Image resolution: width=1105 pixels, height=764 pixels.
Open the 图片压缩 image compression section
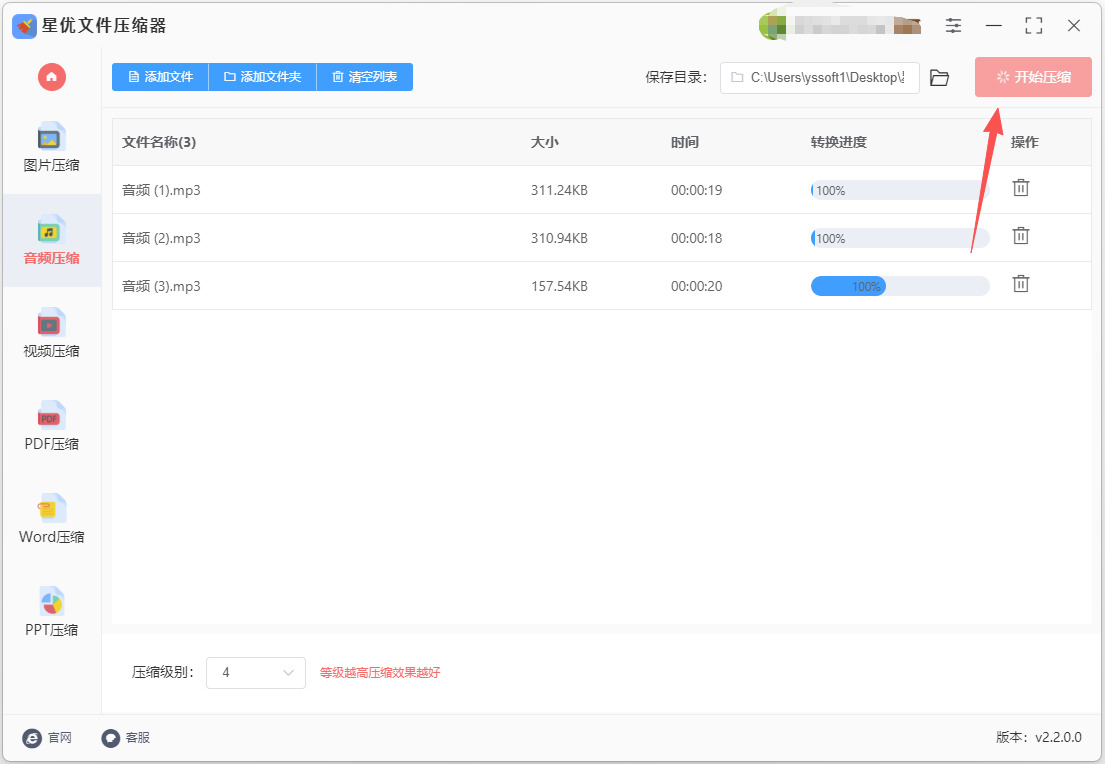pos(51,148)
